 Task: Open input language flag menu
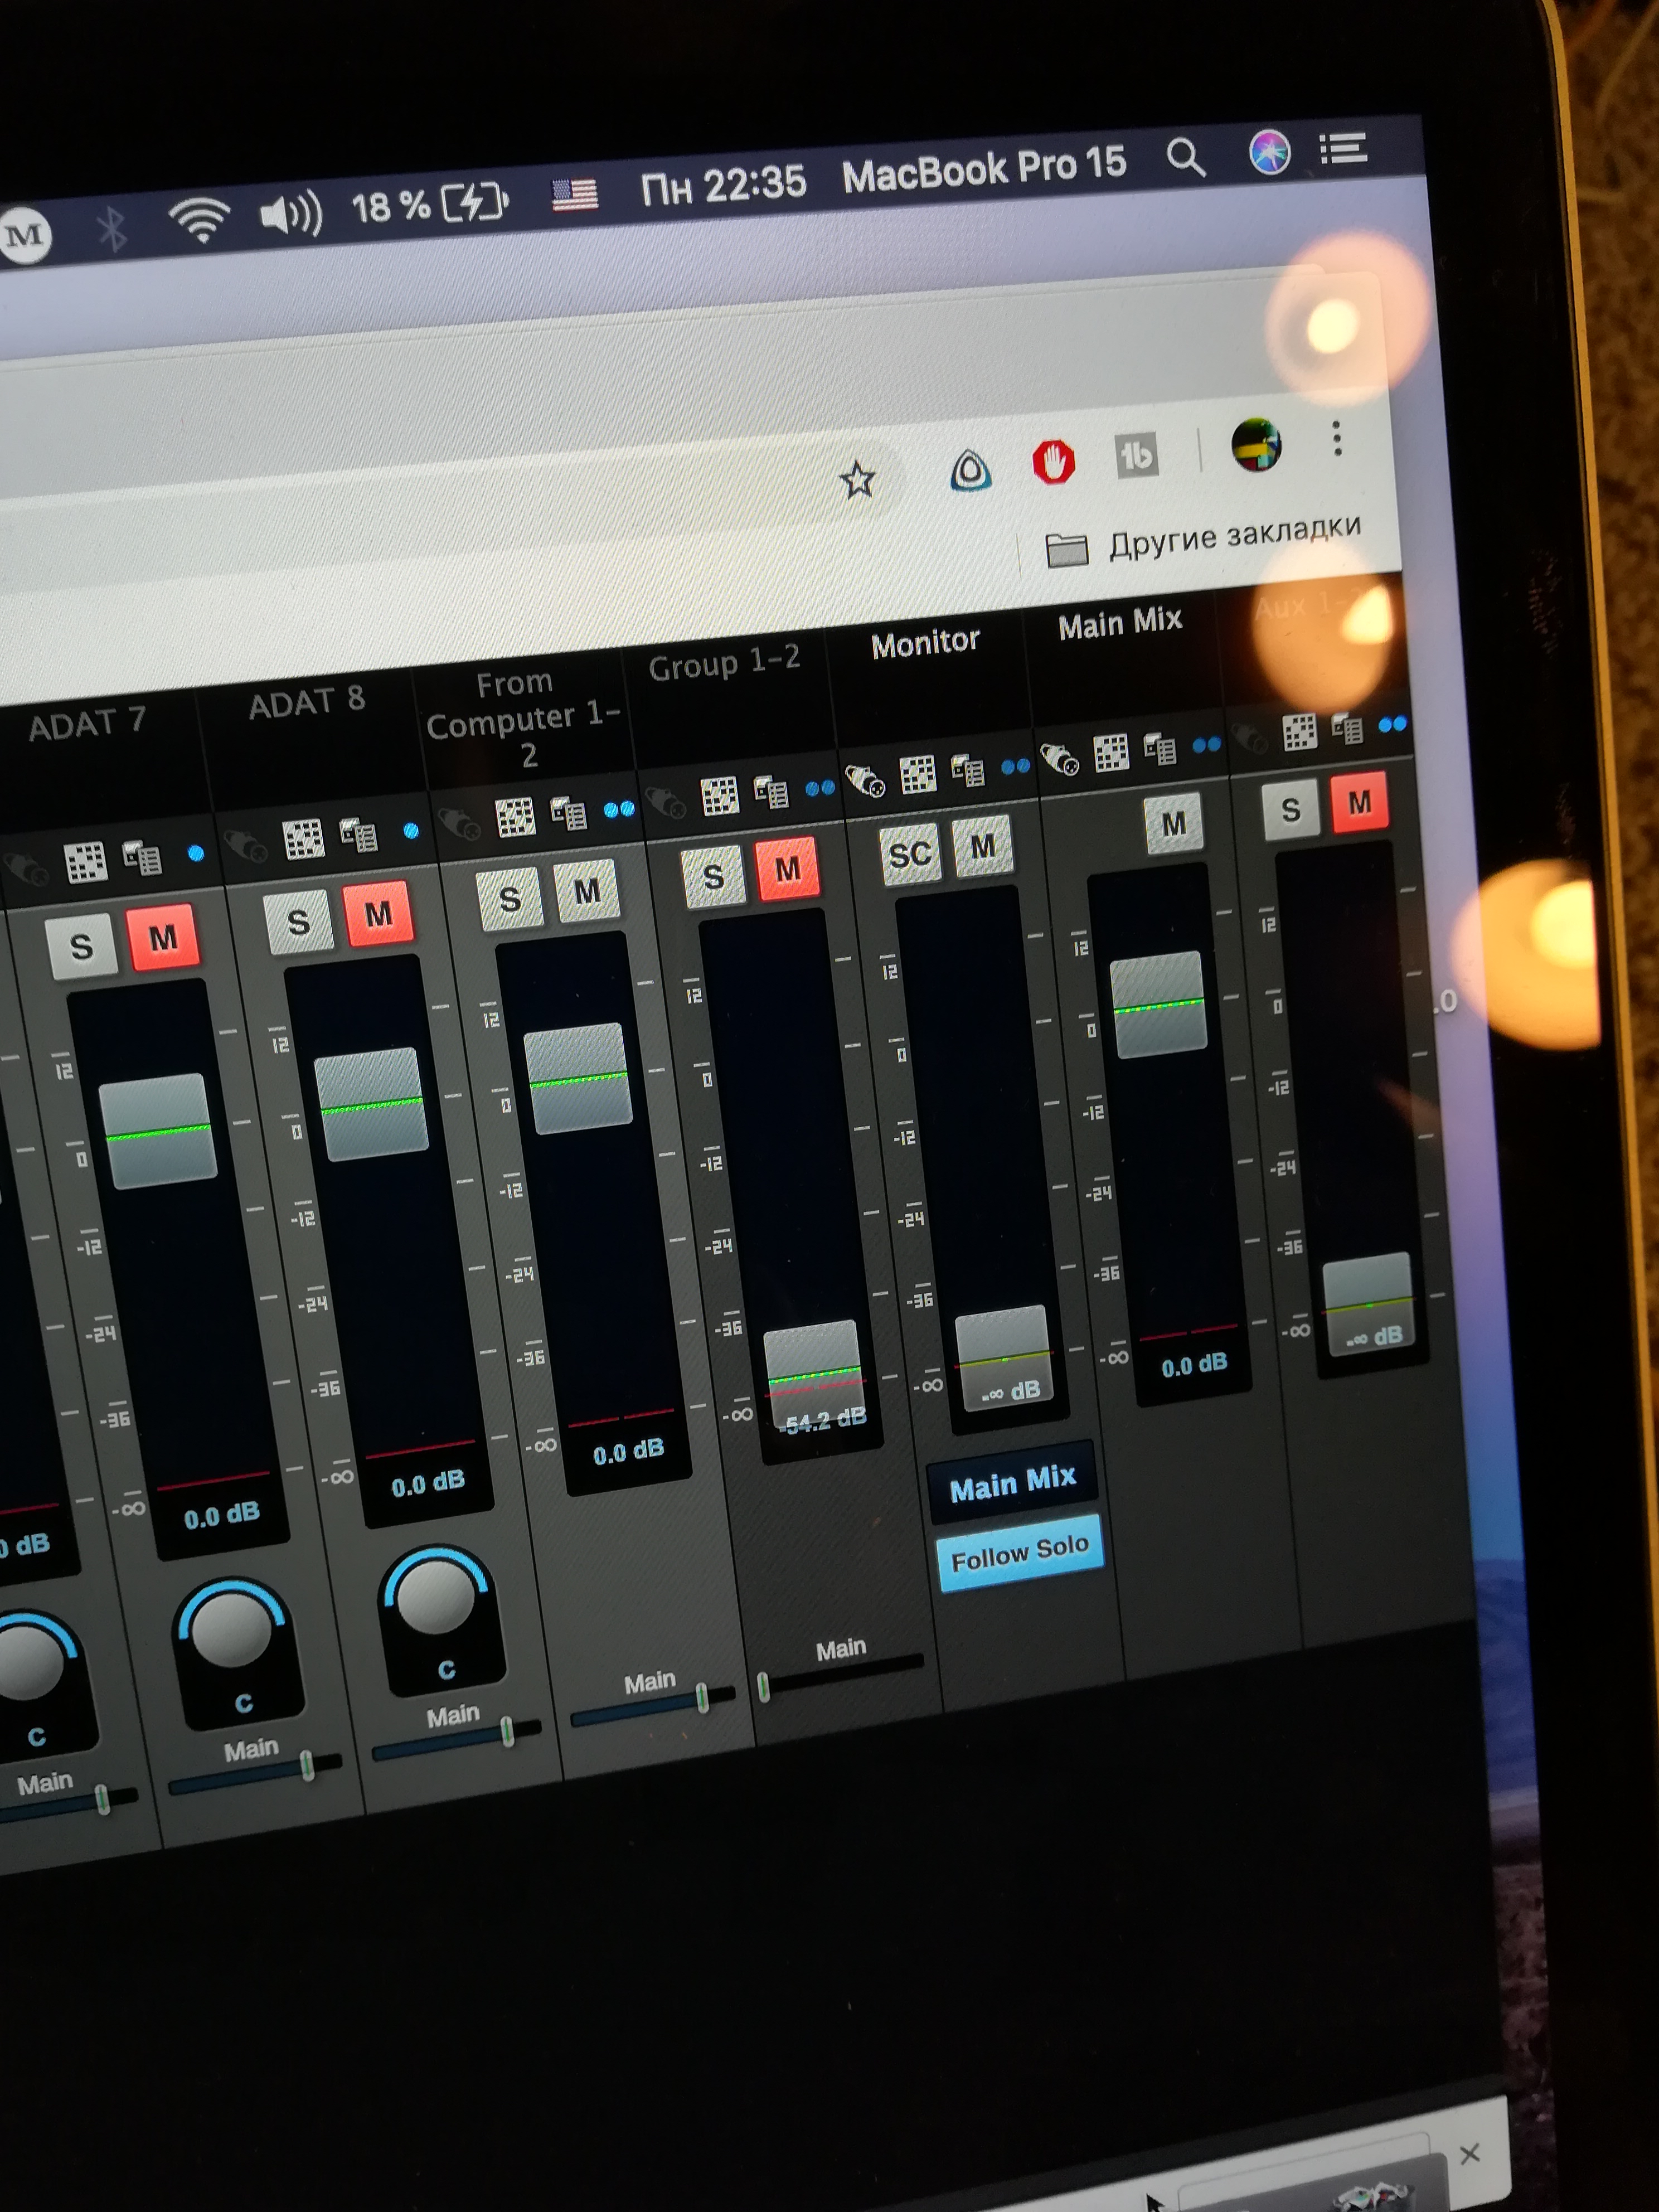[x=575, y=194]
